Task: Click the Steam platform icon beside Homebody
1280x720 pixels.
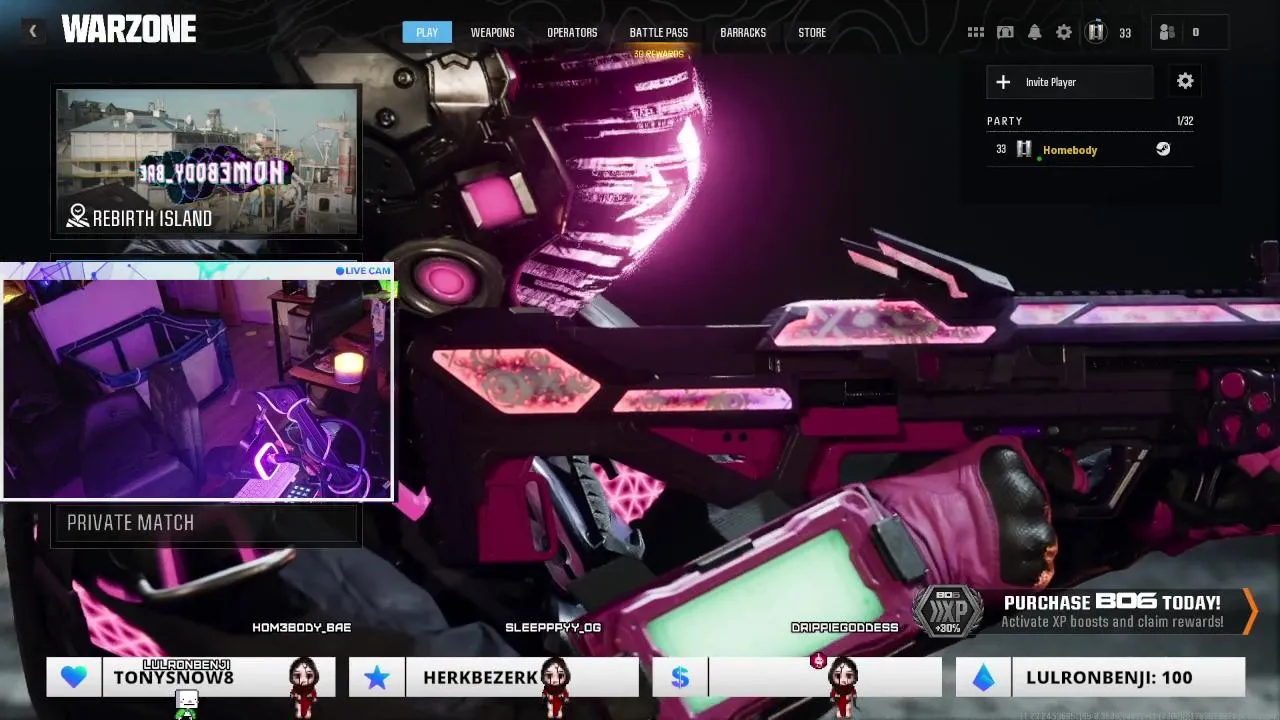Action: point(1163,149)
